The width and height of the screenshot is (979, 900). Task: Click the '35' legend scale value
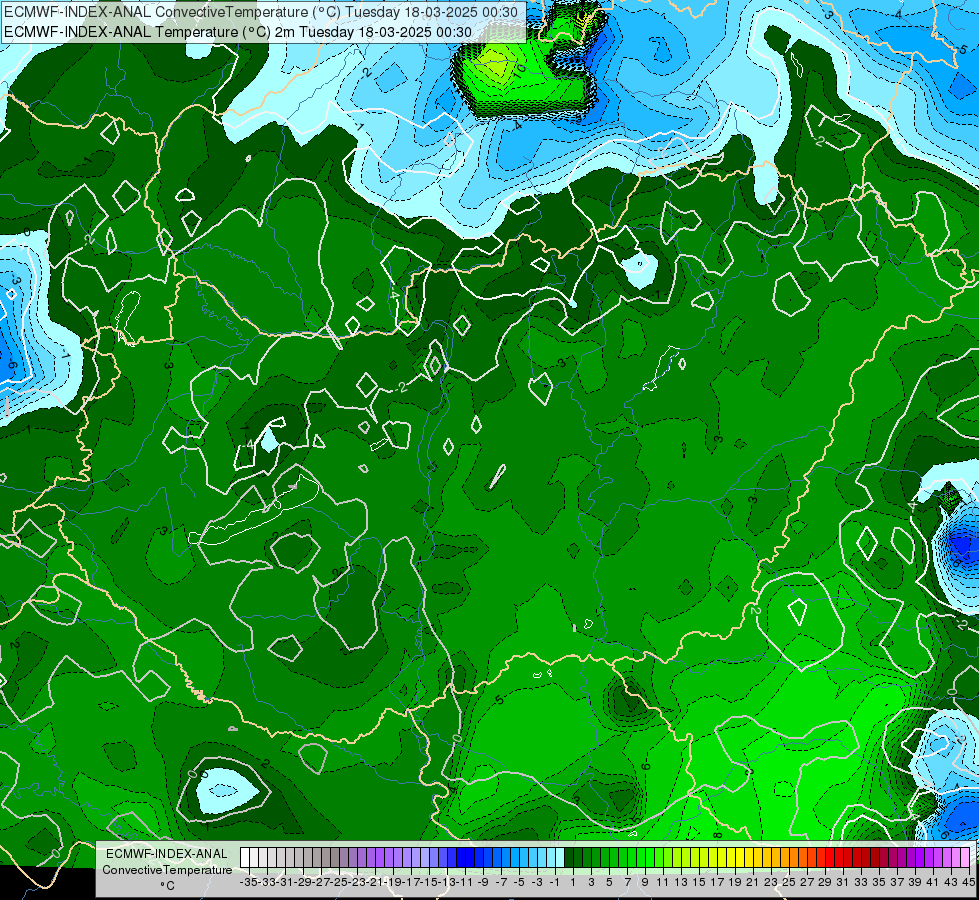pyautogui.click(x=879, y=883)
